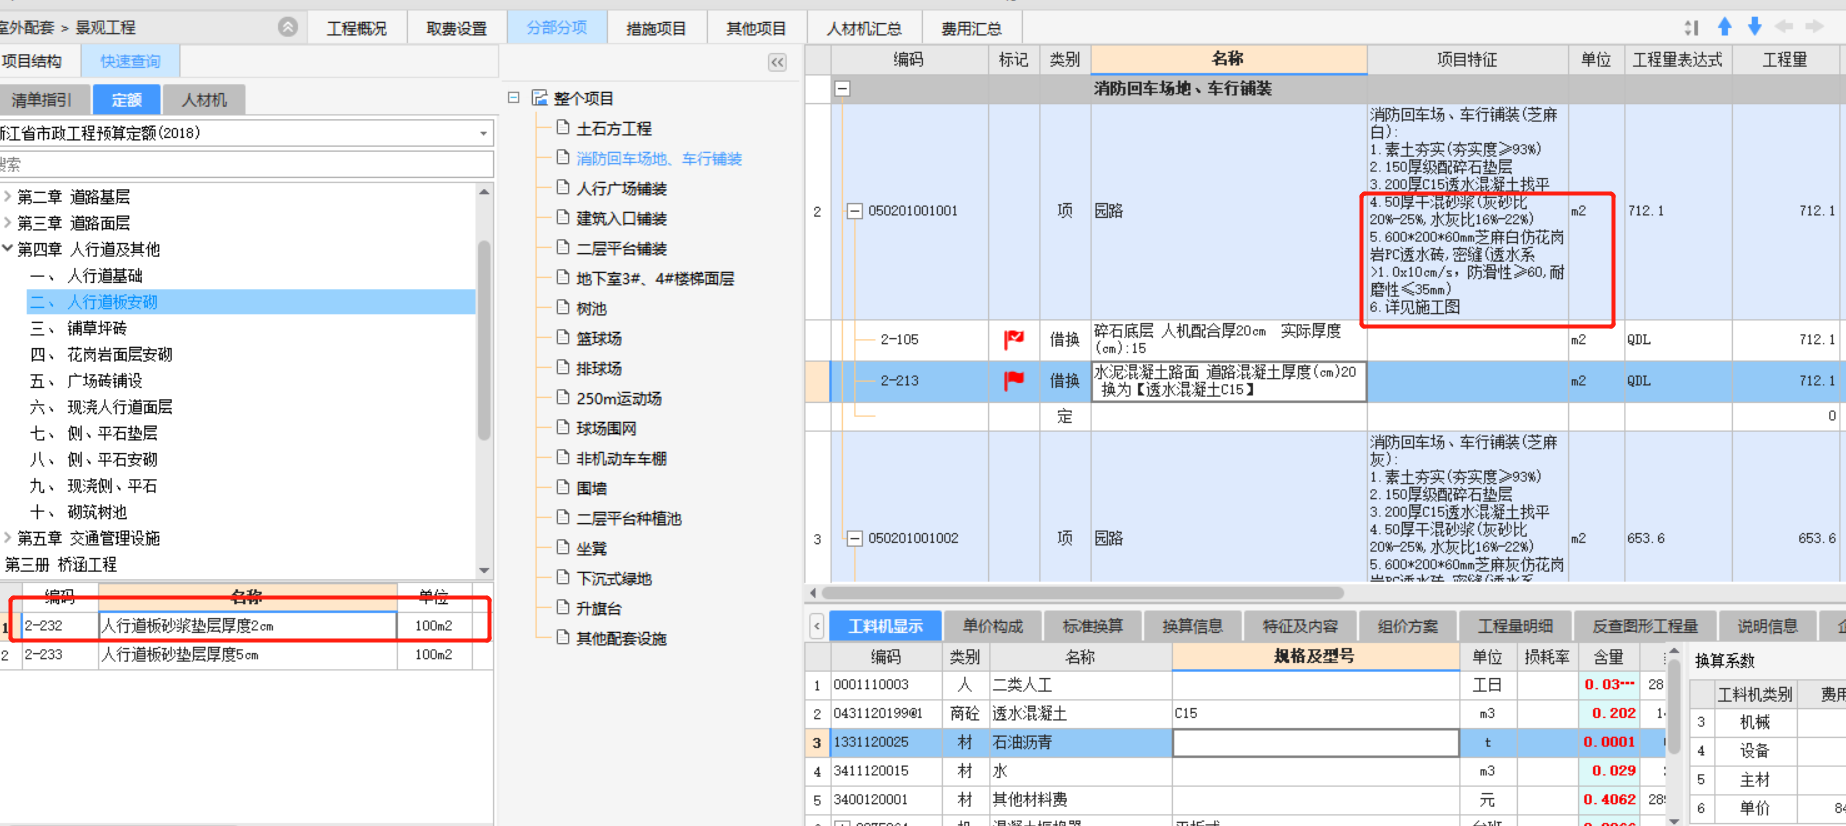Open the 单价构成 bottom tab
Screen dimensions: 1846x826
993,626
